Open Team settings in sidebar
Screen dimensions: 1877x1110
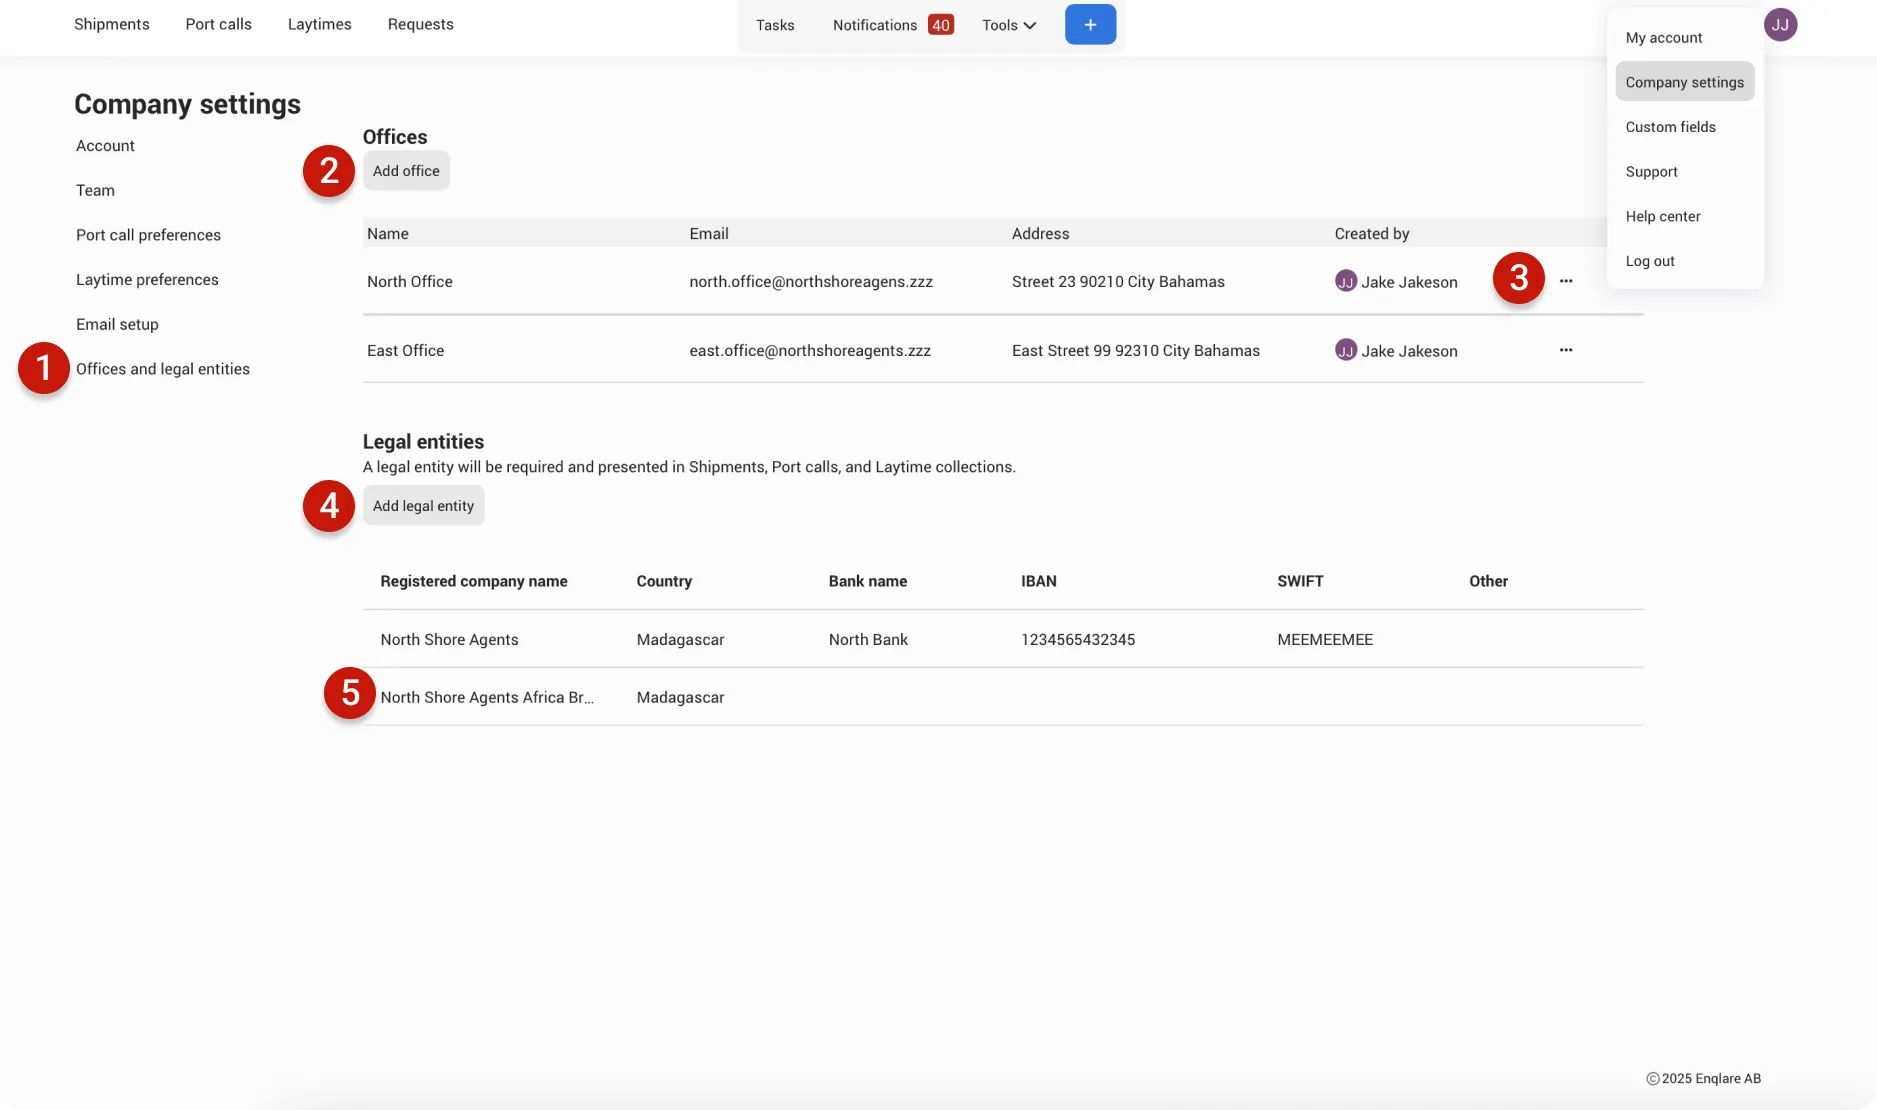tap(95, 190)
